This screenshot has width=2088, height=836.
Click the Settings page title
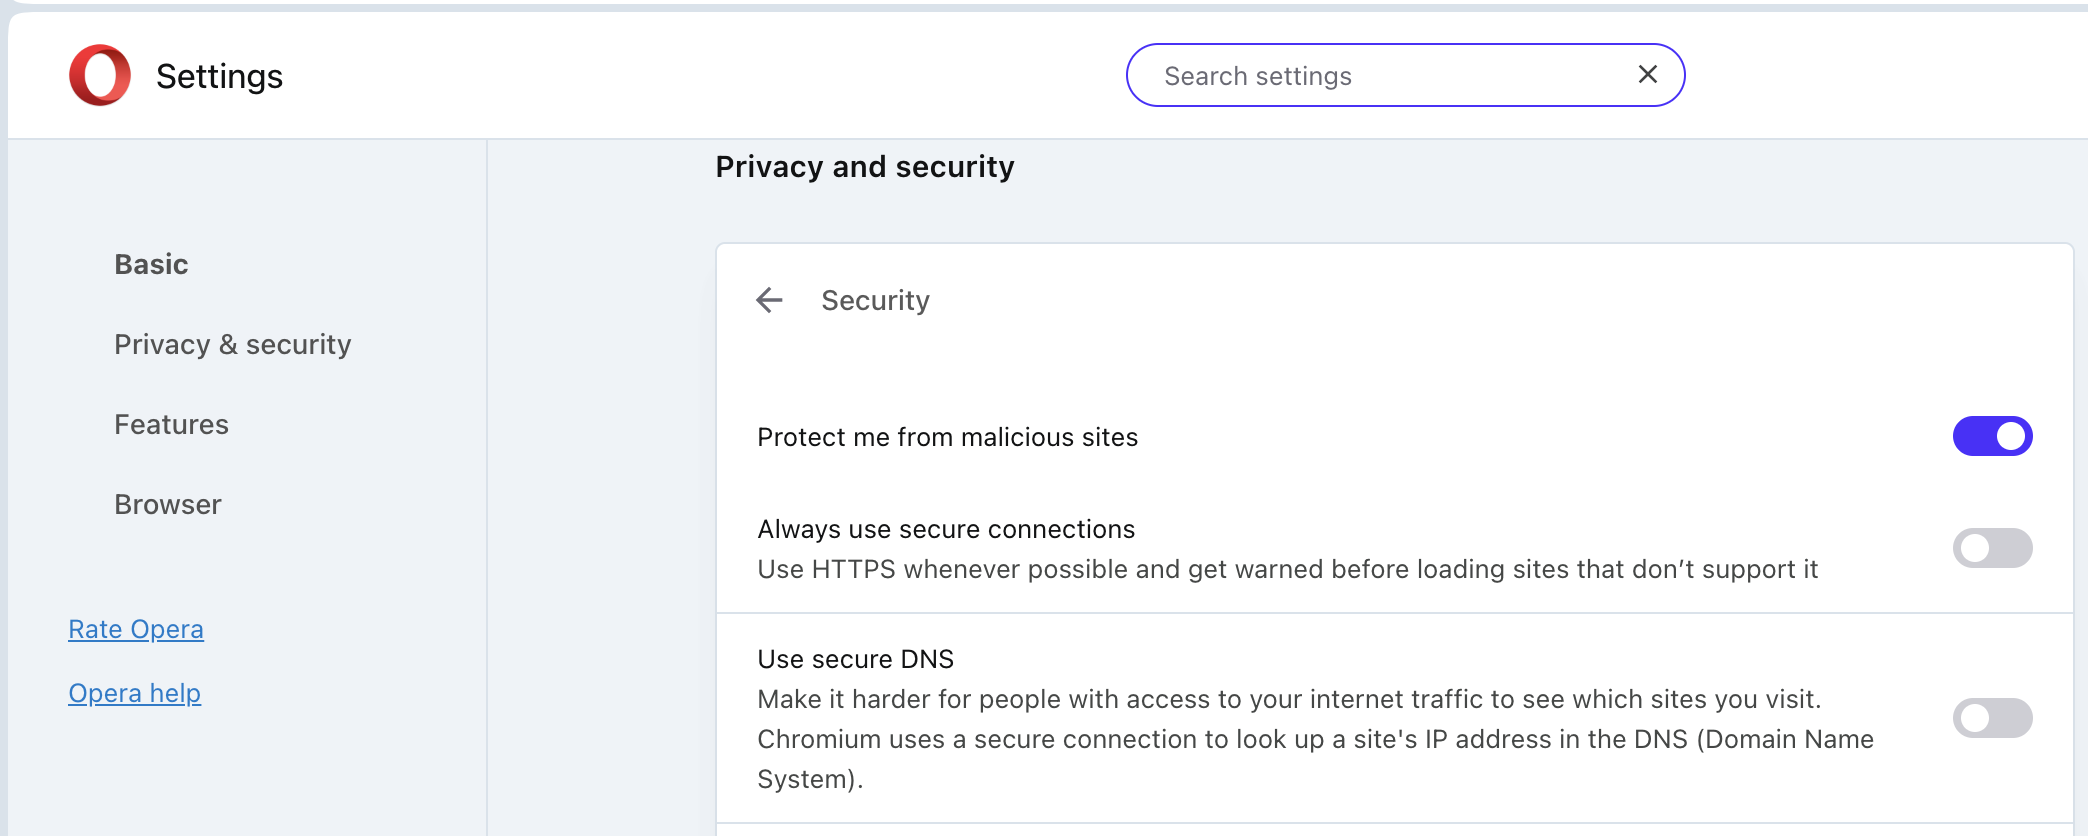(219, 76)
